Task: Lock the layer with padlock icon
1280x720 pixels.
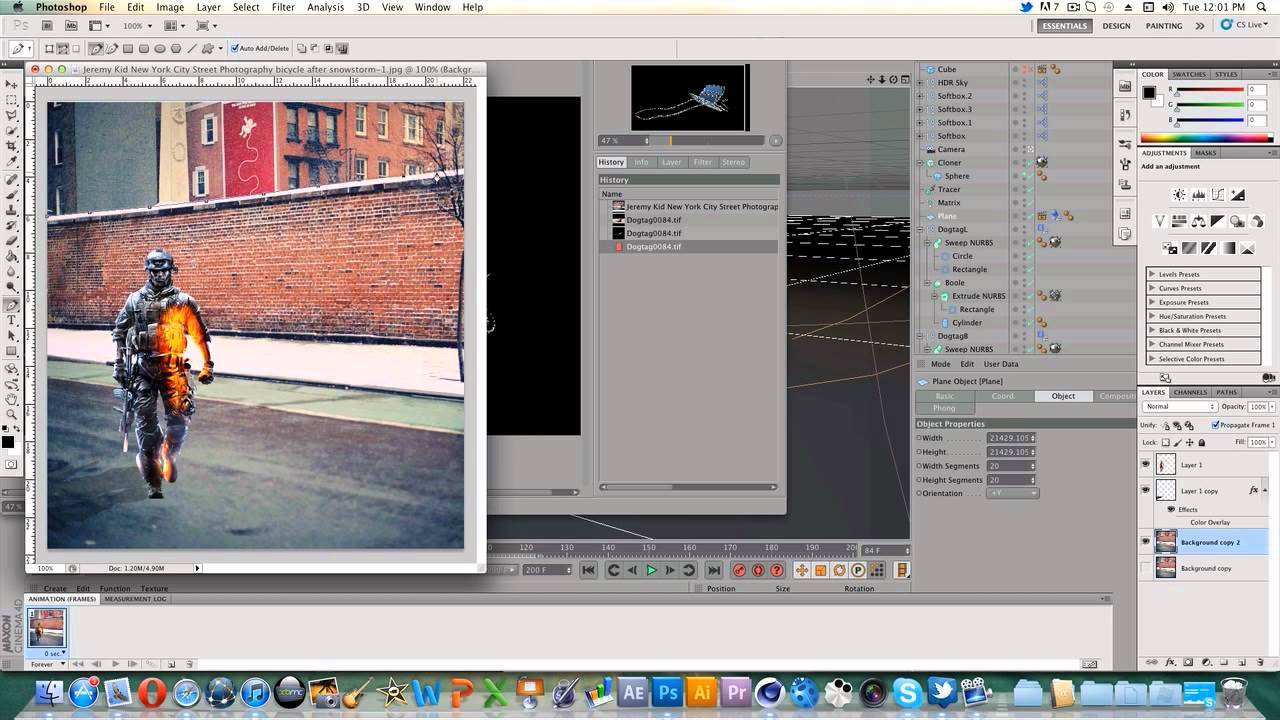Action: click(1201, 442)
